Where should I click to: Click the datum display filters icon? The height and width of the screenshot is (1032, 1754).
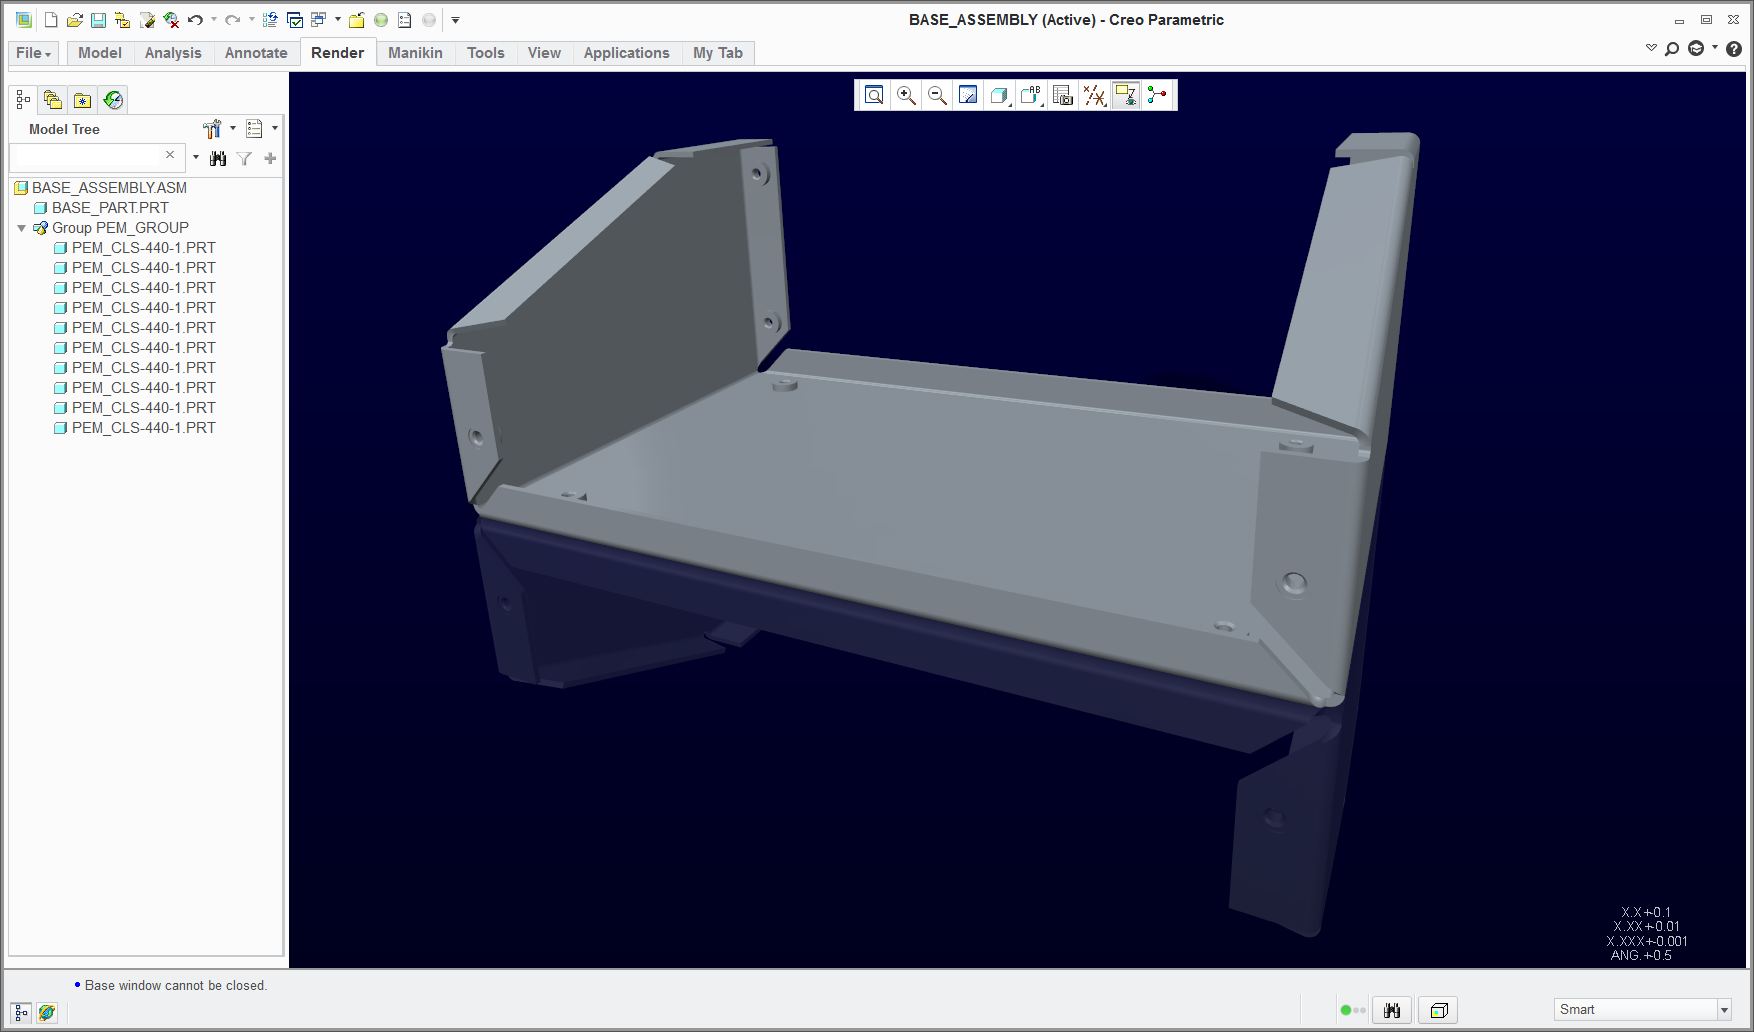(1093, 95)
